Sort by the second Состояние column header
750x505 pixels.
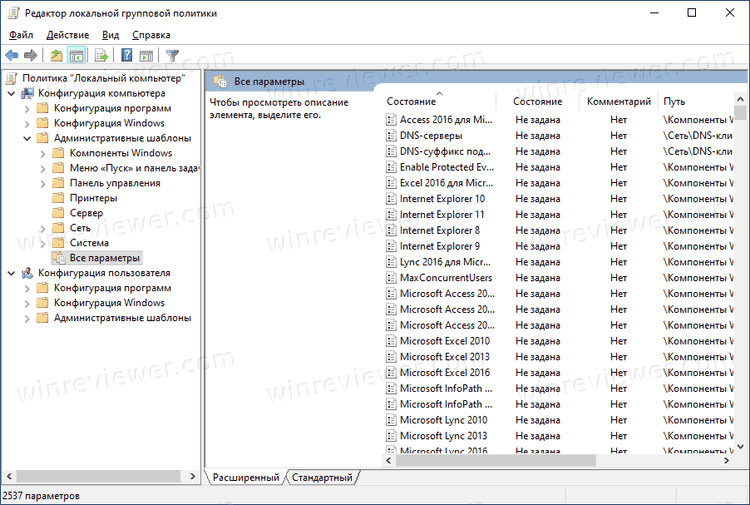click(538, 101)
